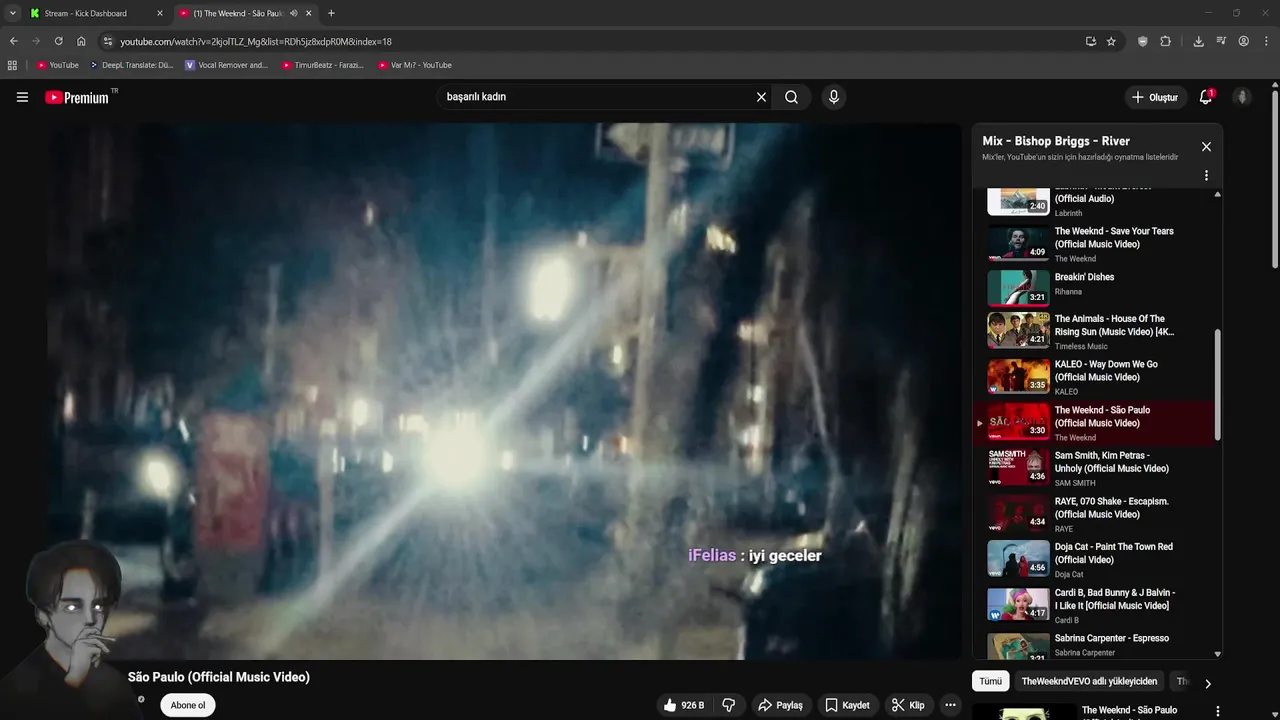The image size is (1280, 720).
Task: Open the tab search dropdown
Action: (x=12, y=13)
